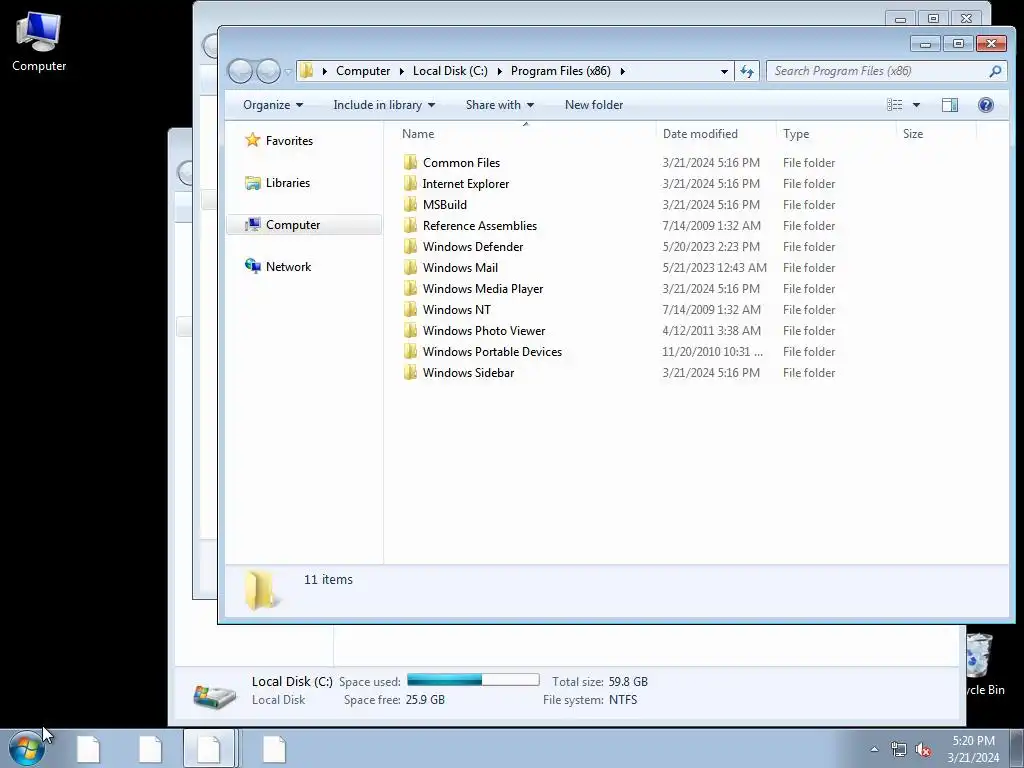This screenshot has height=768, width=1024.
Task: Select the MSBuild folder icon
Action: tap(410, 204)
